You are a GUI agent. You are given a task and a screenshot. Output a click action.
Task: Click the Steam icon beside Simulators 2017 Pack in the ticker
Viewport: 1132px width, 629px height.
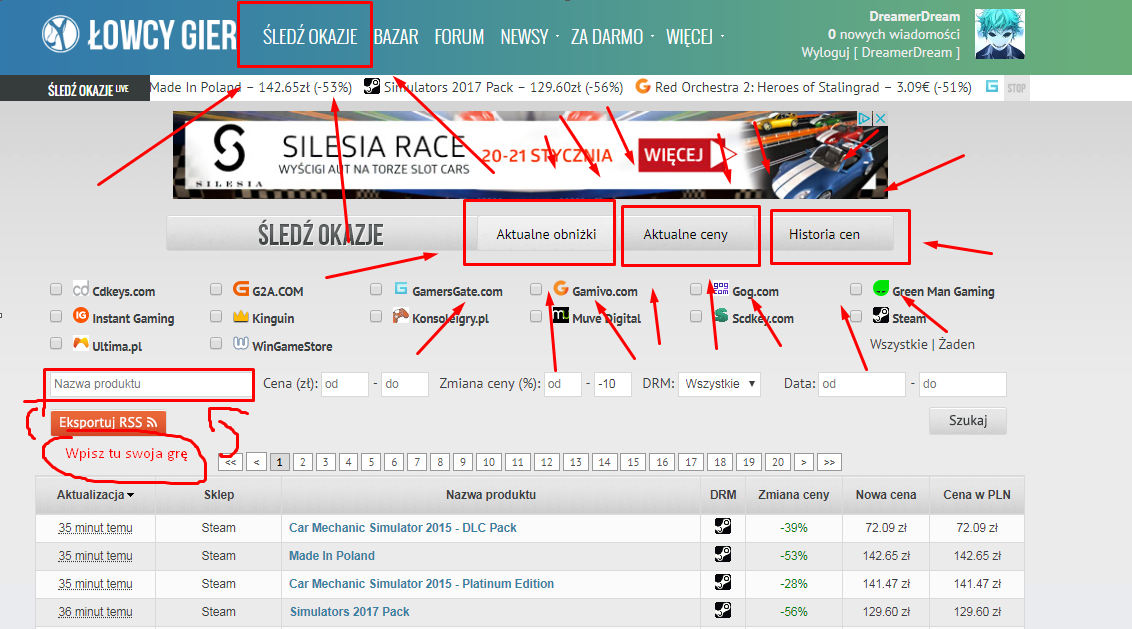[x=372, y=87]
